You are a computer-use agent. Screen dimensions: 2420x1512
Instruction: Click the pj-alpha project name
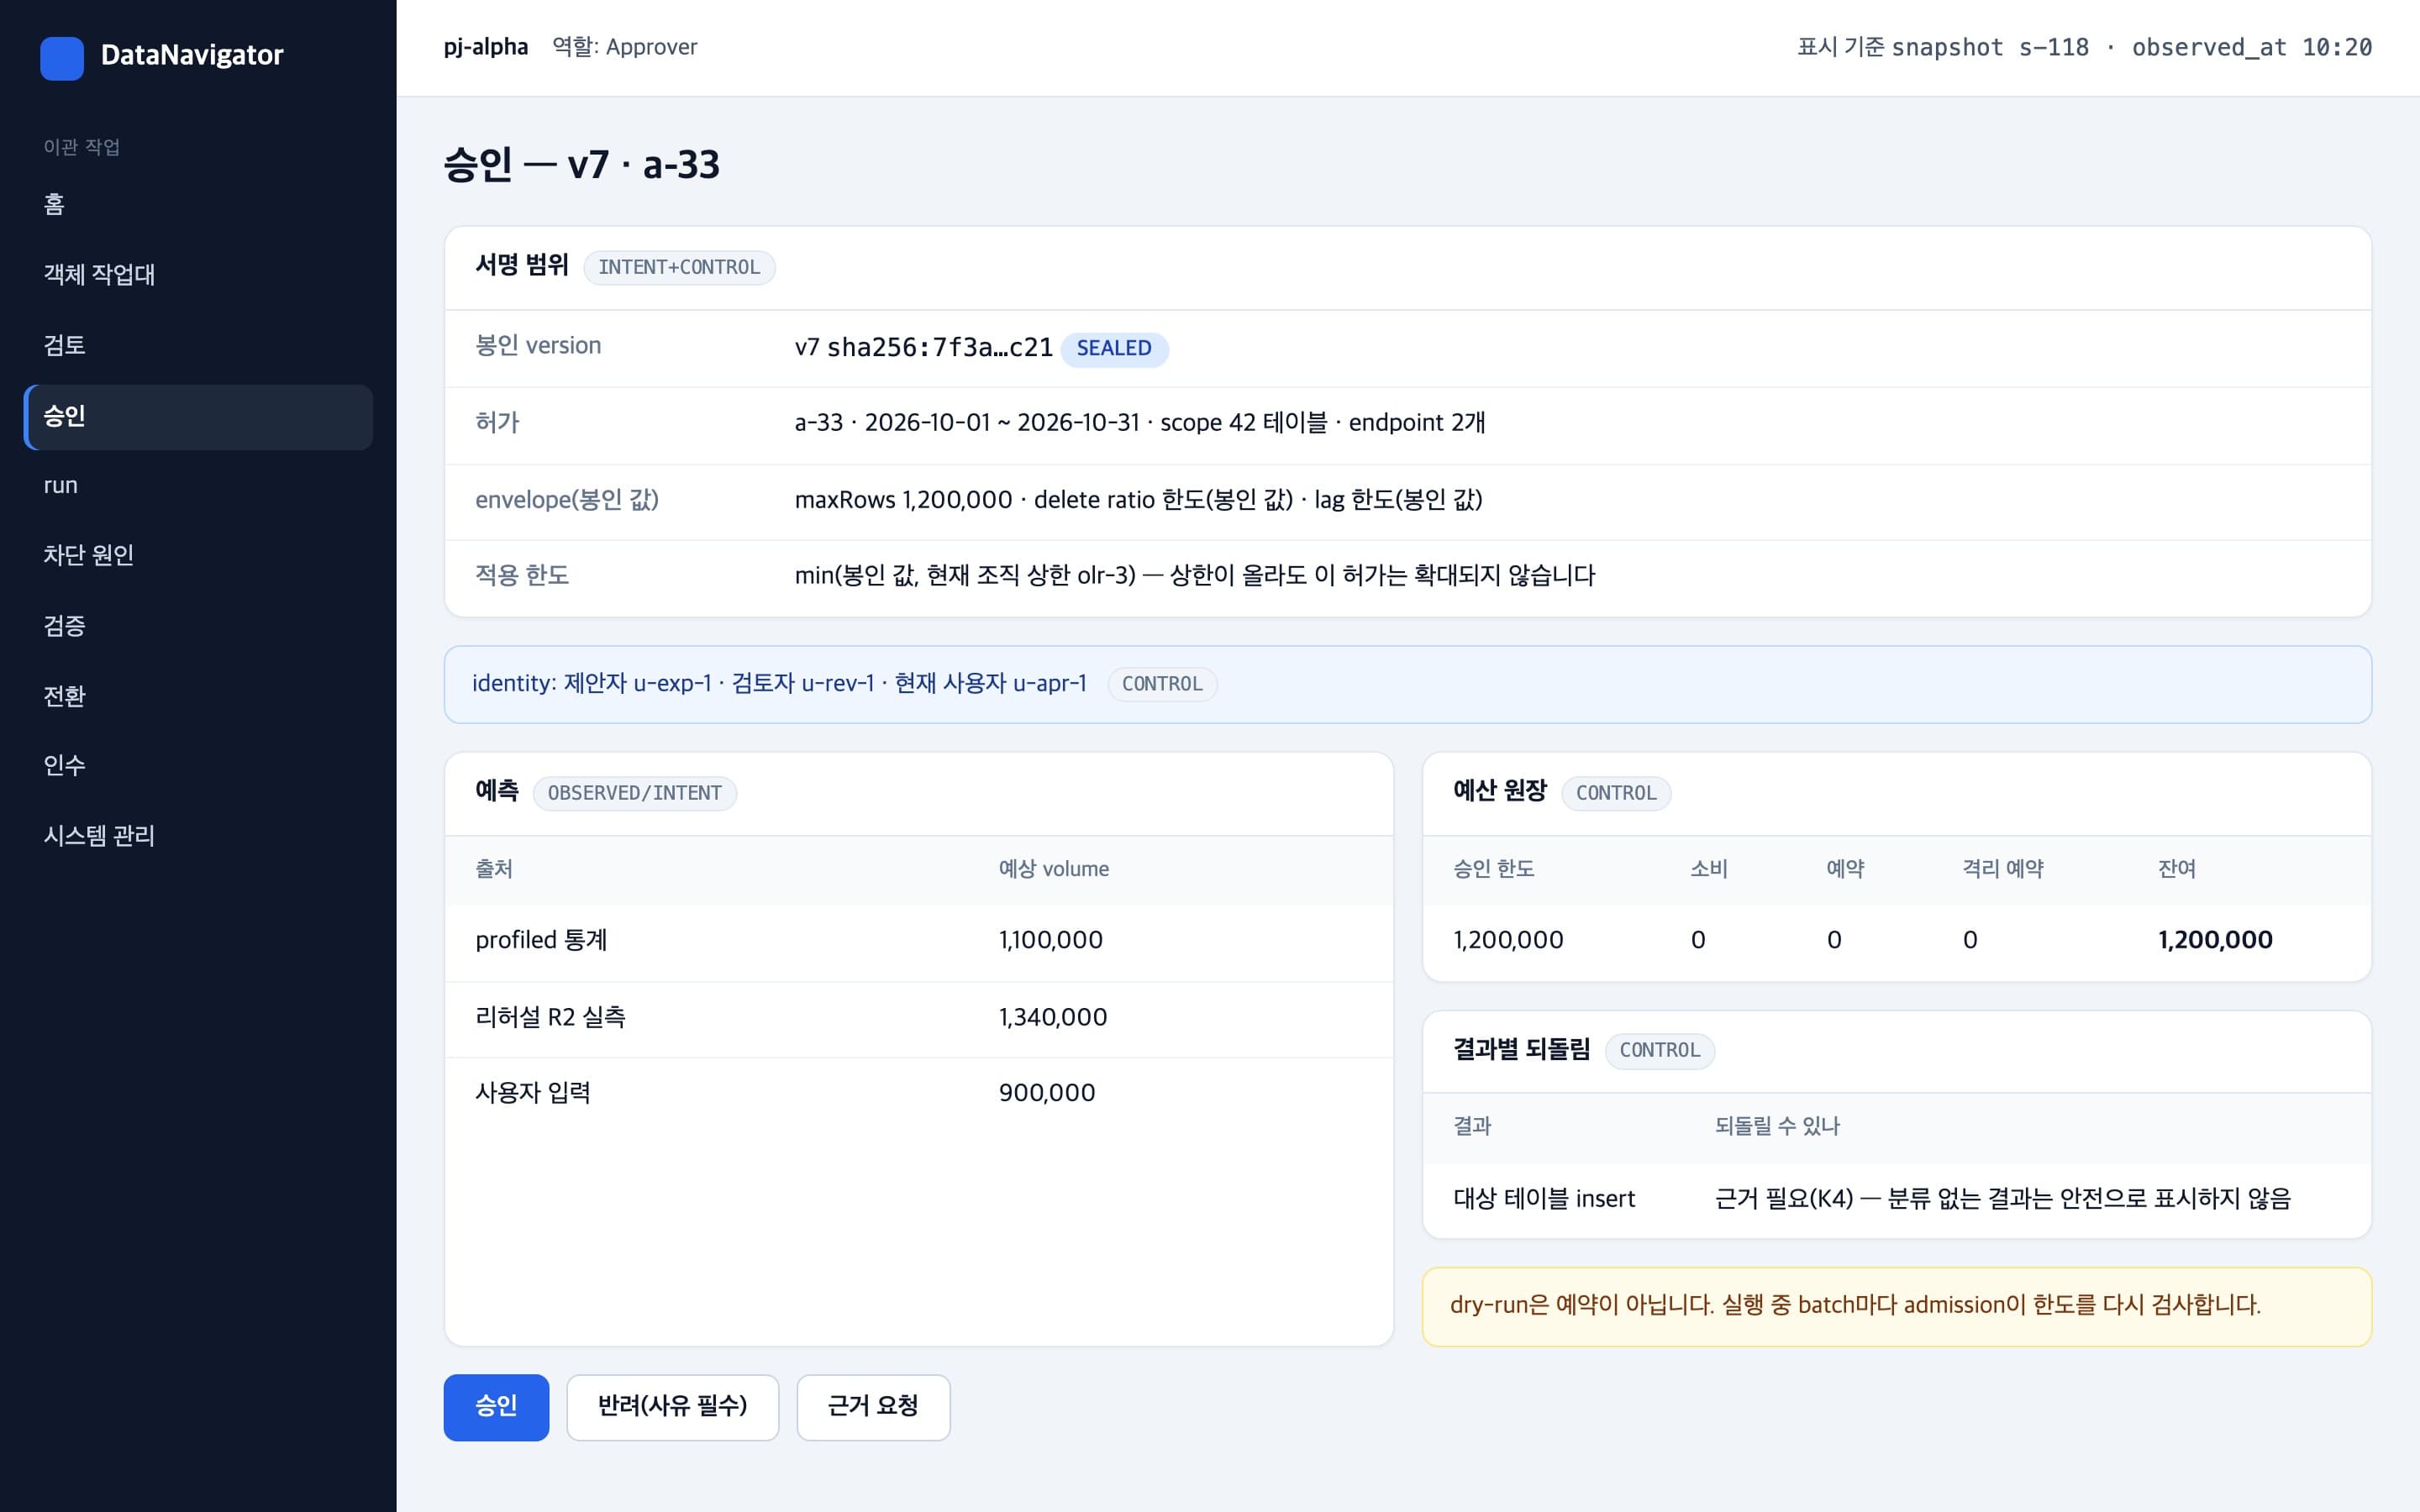[486, 47]
